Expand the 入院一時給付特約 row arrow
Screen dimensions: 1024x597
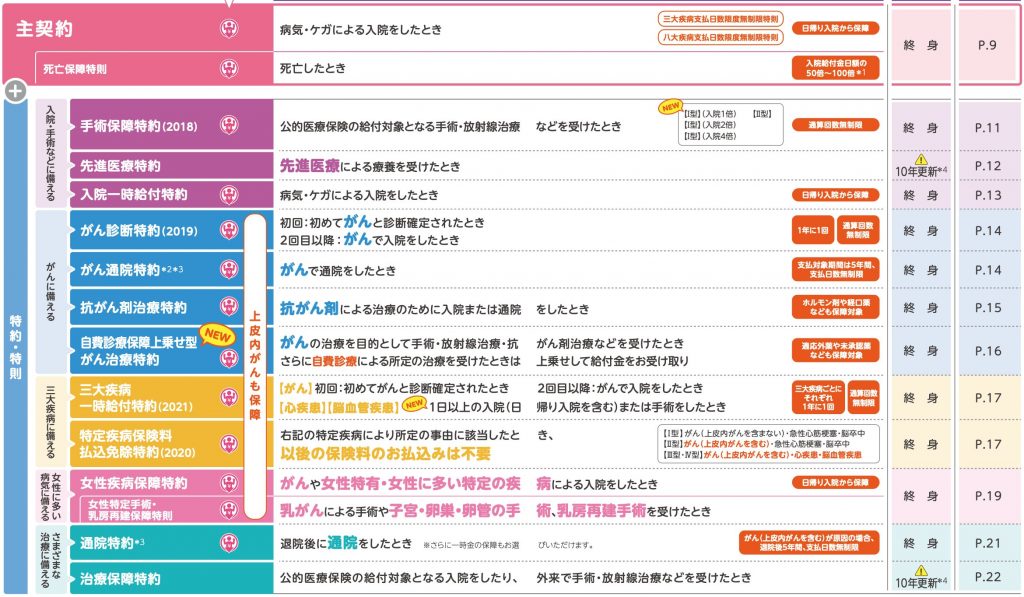(x=73, y=194)
